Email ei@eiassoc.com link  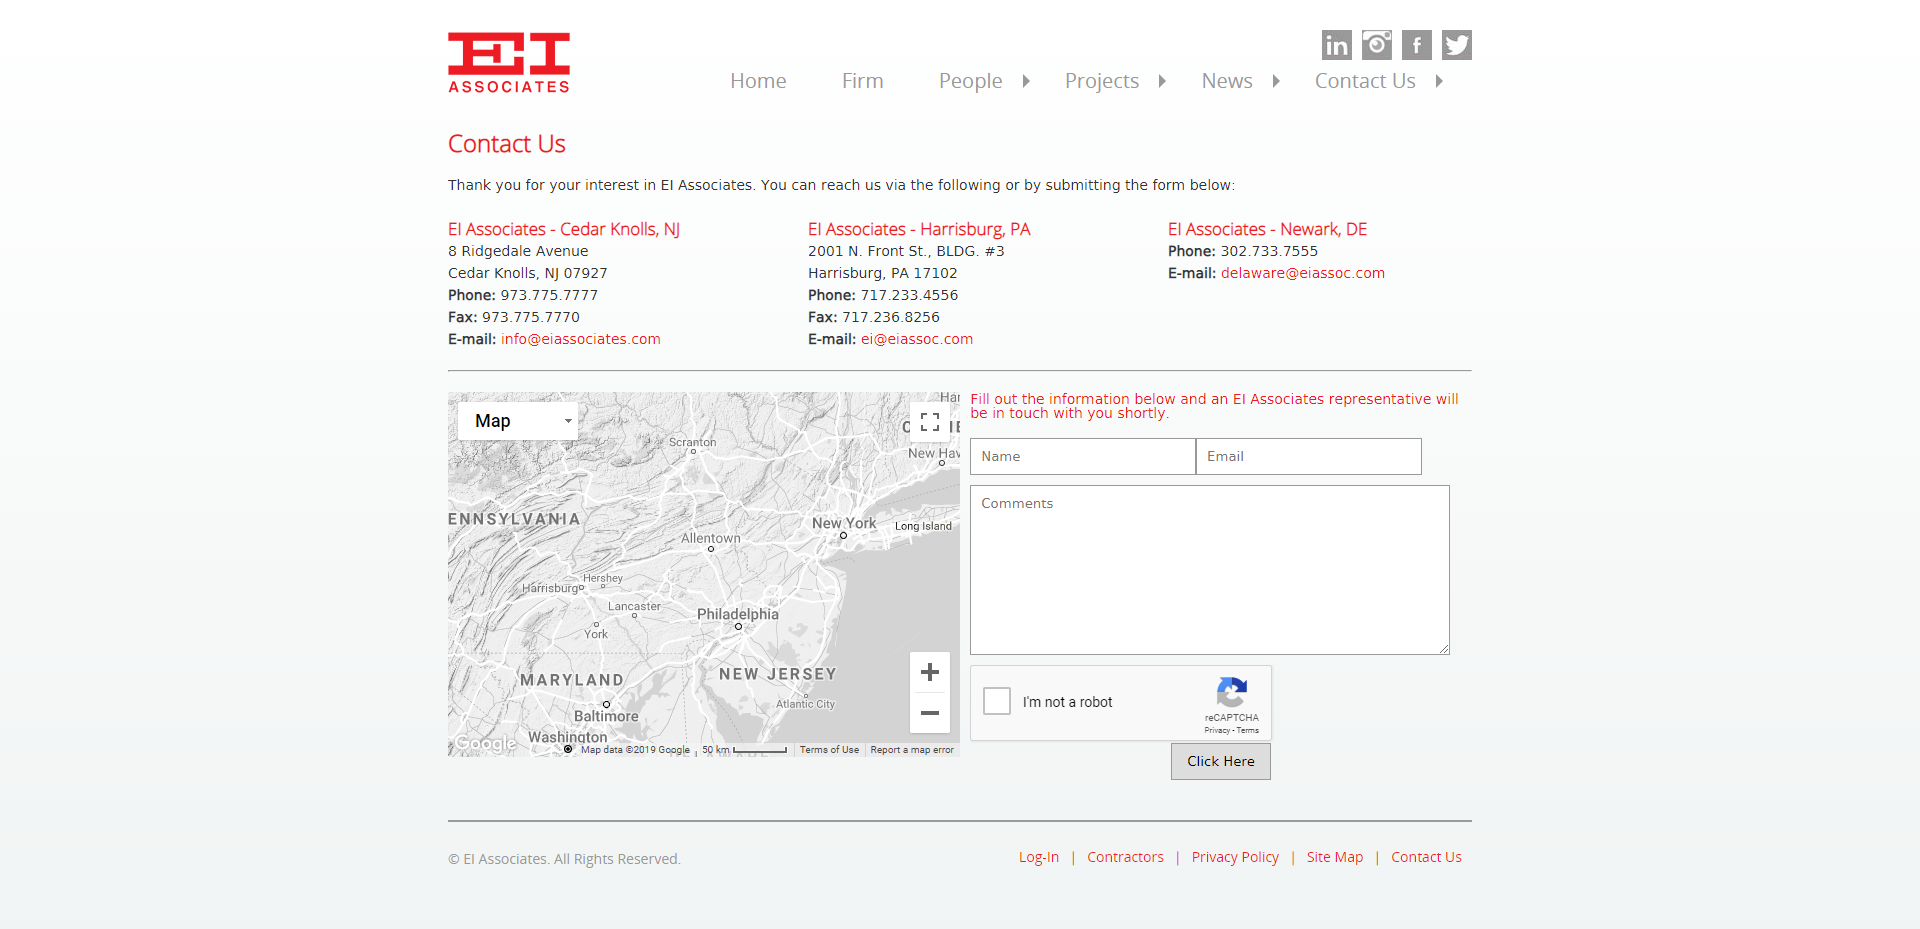coord(917,339)
